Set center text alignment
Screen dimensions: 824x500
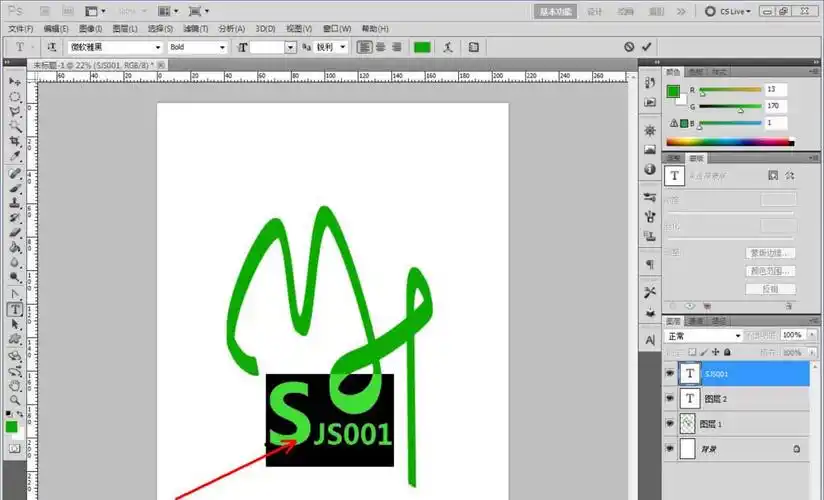pos(380,47)
